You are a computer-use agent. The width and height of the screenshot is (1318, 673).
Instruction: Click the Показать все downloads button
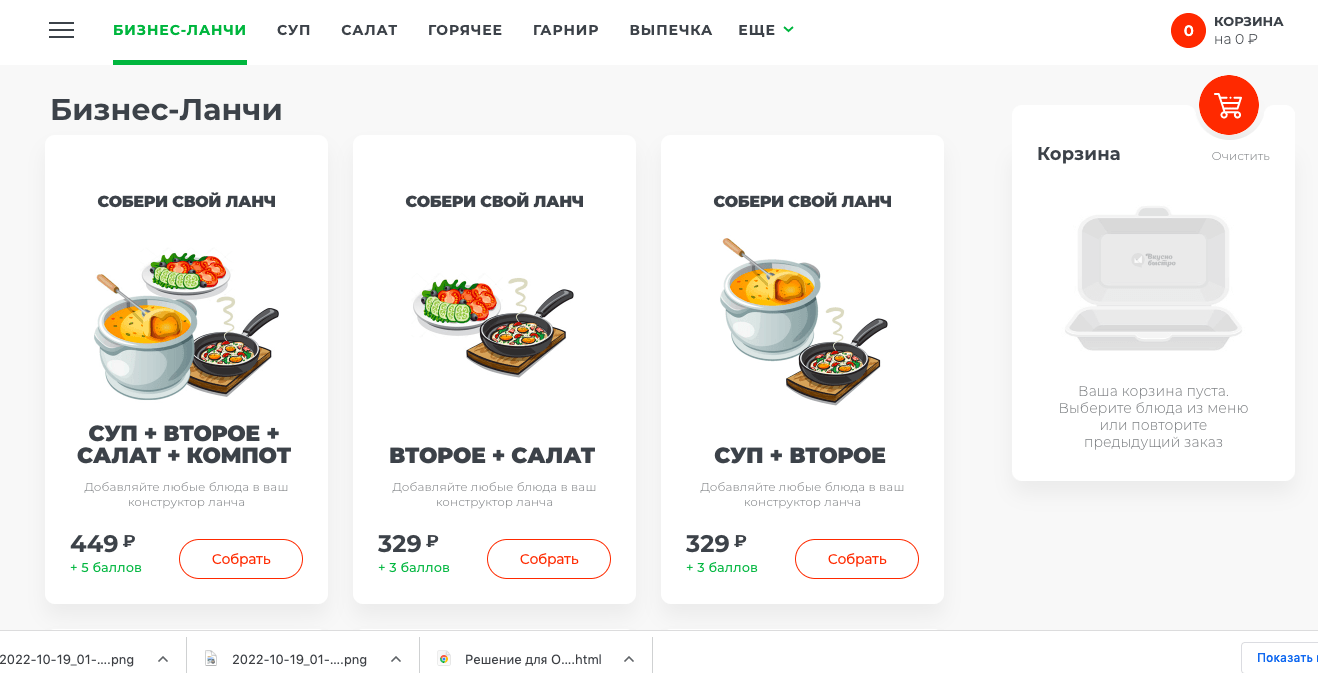coord(1285,658)
